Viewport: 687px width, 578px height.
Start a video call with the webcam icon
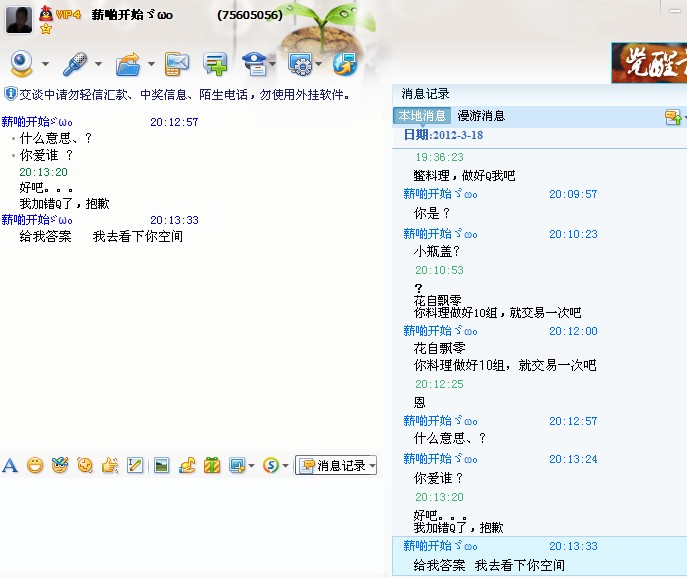coord(21,64)
